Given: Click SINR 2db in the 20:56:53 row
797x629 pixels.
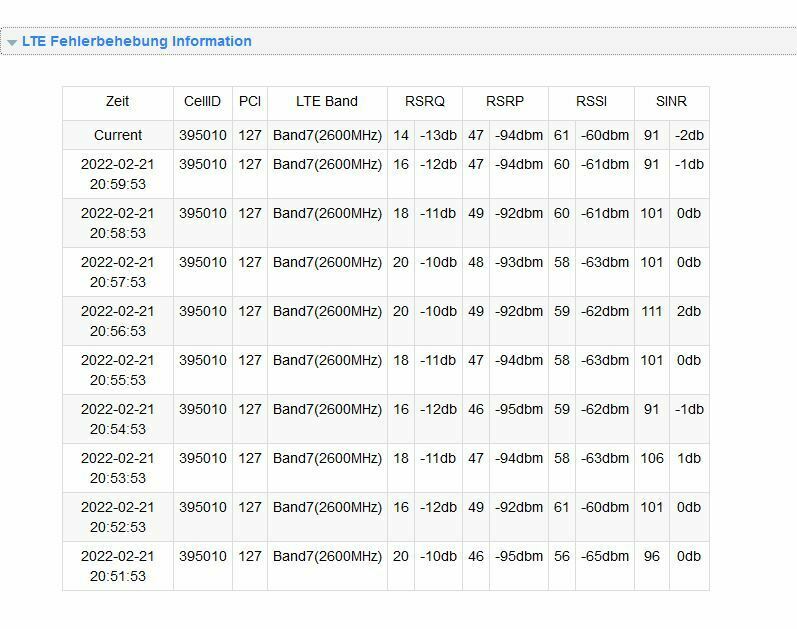Looking at the screenshot, I should point(689,311).
